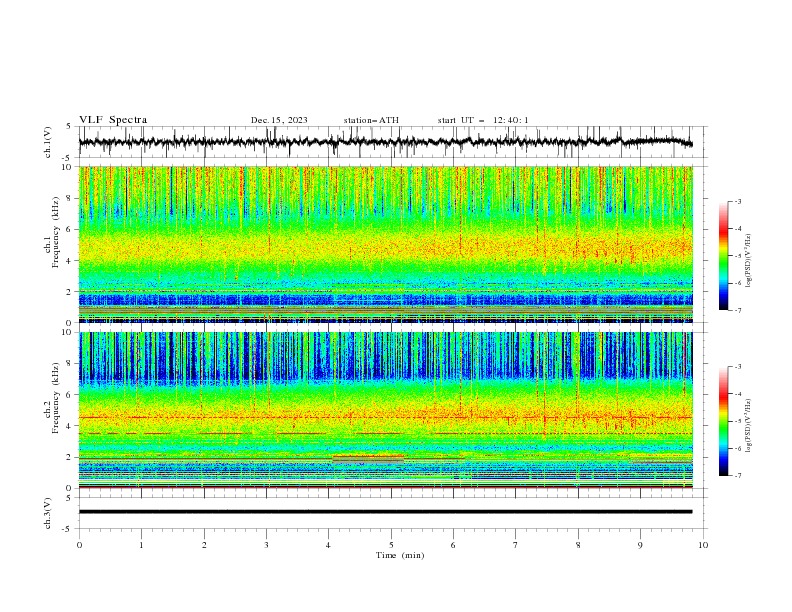
Task: Click the "-5" tick on ch.3 voltage axis
Action: [x=67, y=529]
